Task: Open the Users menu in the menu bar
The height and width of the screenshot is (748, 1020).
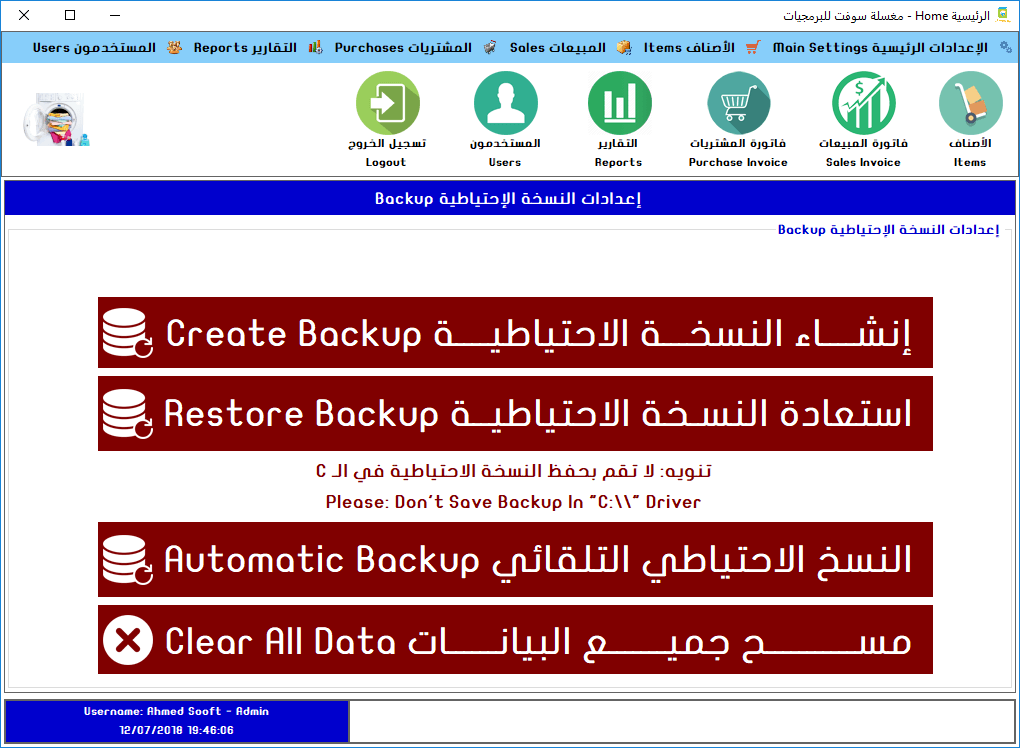Action: 95,46
